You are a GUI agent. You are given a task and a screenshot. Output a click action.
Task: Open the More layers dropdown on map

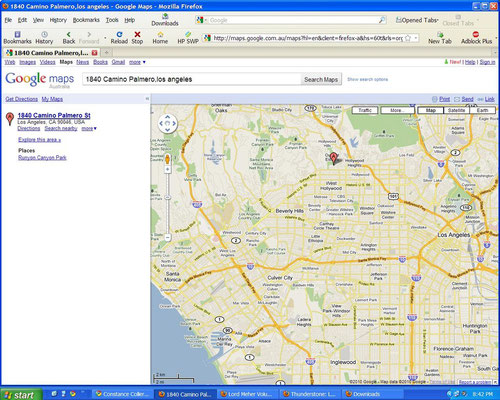(397, 110)
